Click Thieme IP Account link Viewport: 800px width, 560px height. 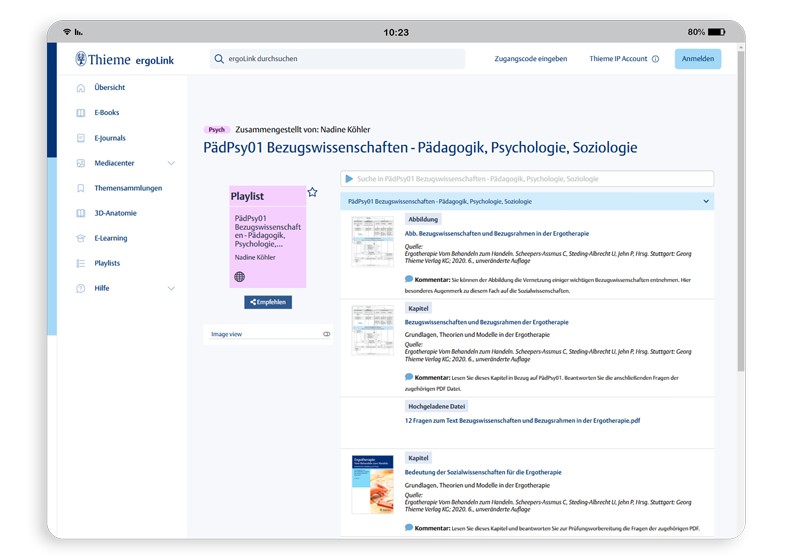[618, 59]
